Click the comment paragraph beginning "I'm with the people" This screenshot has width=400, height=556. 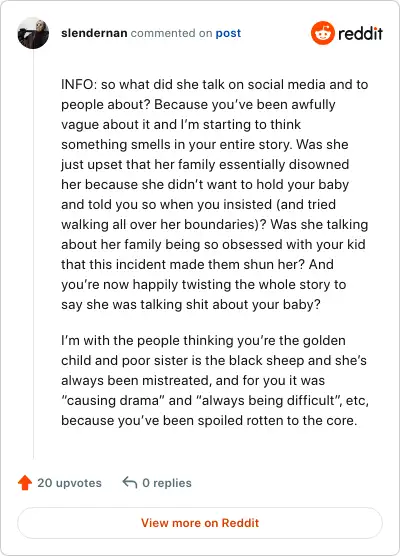click(x=215, y=380)
